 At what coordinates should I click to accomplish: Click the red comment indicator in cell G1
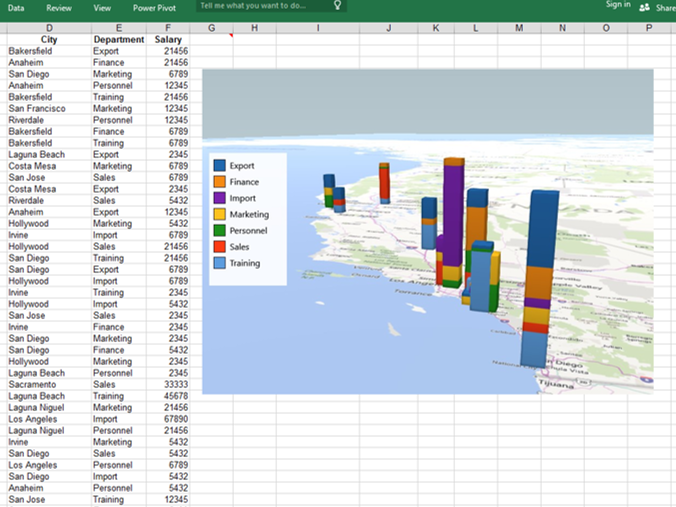coord(230,36)
